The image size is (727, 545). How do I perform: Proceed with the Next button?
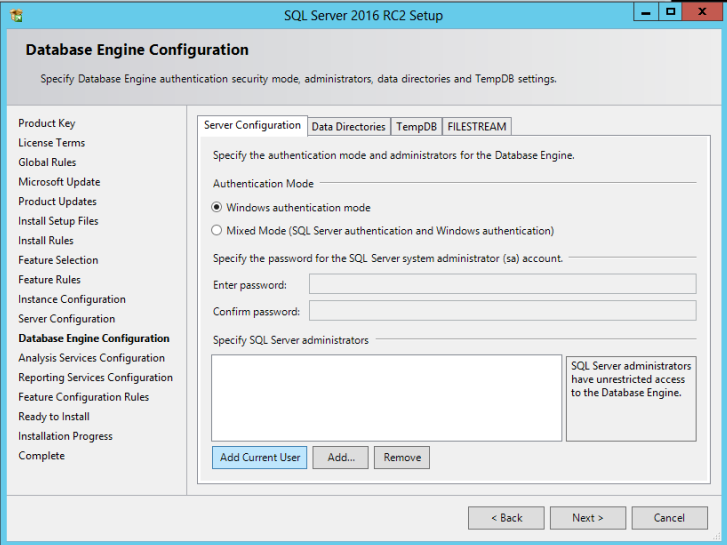tap(587, 518)
